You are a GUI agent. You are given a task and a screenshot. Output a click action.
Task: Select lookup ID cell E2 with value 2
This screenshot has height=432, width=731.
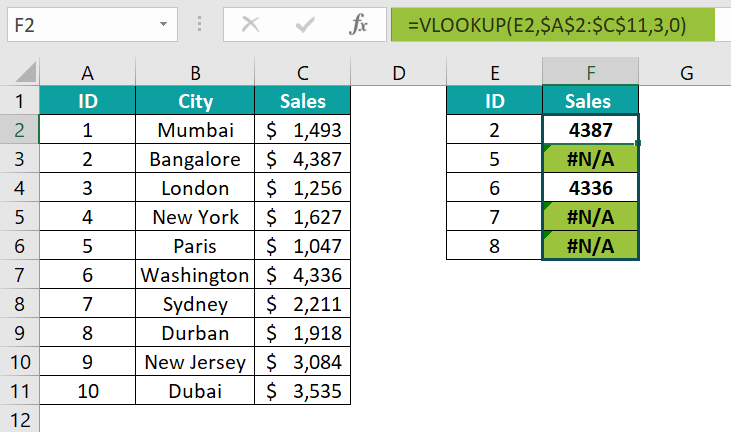(x=495, y=129)
